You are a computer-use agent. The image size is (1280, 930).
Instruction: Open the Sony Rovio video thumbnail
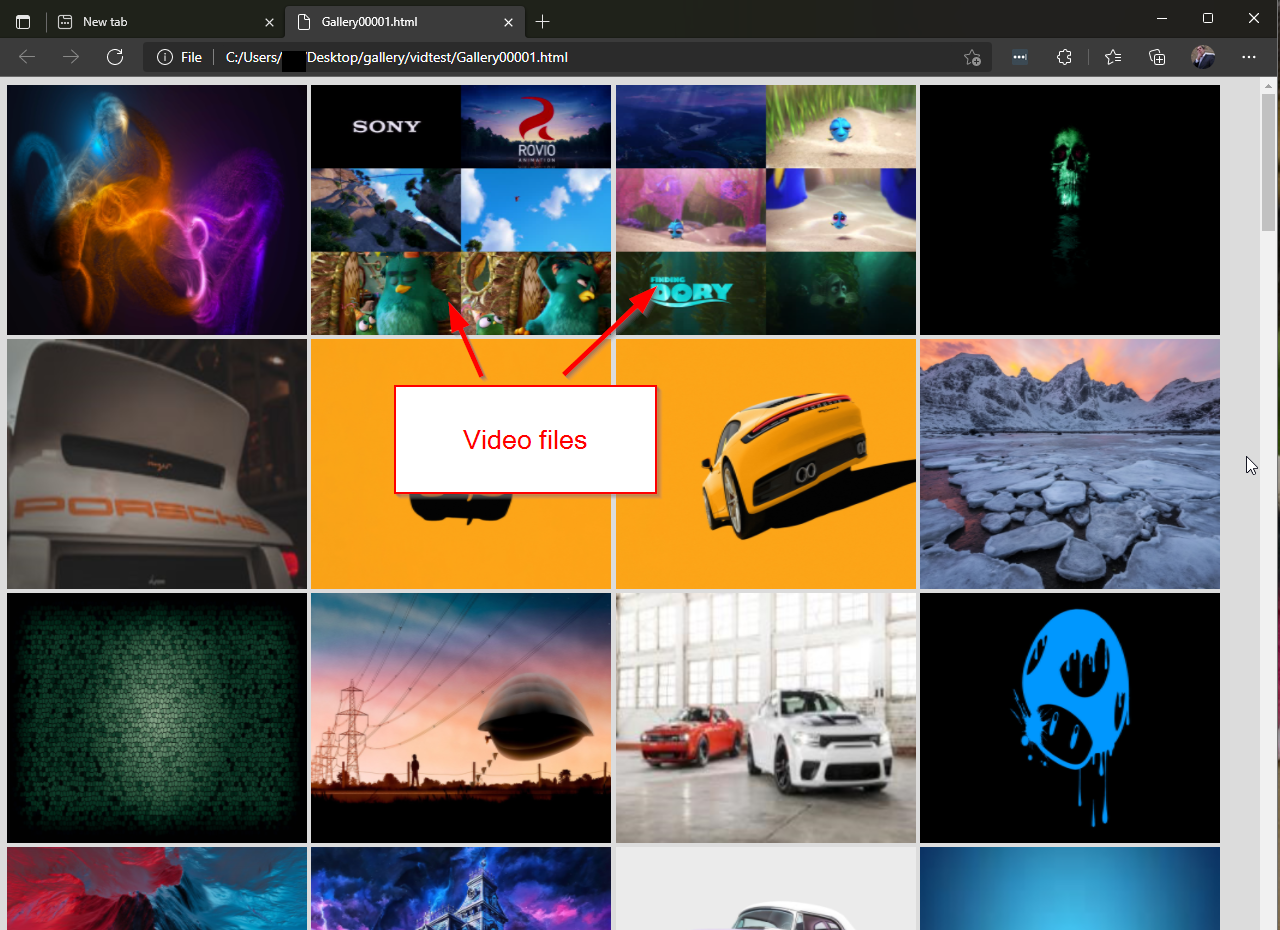[461, 210]
